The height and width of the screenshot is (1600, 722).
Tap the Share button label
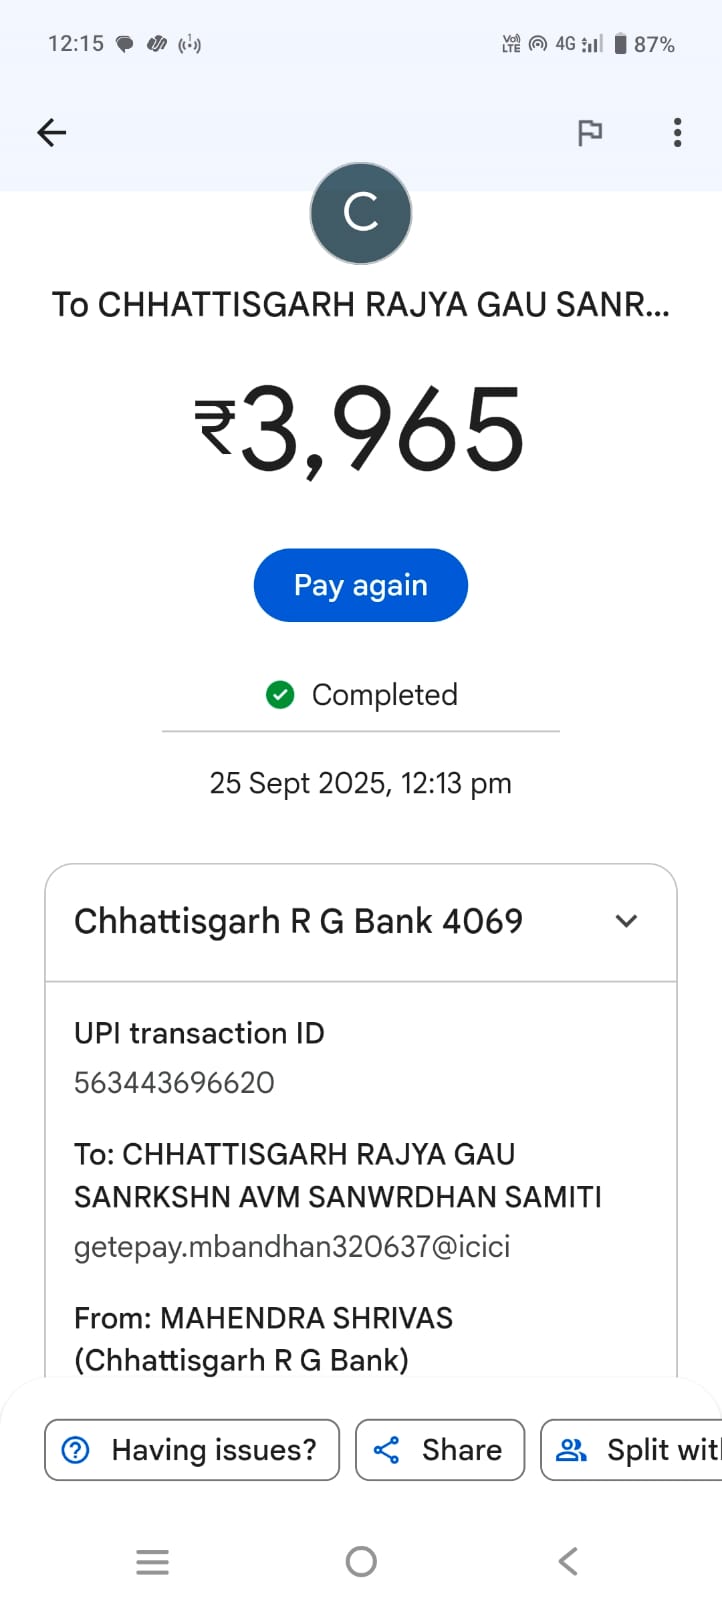[x=461, y=1450]
